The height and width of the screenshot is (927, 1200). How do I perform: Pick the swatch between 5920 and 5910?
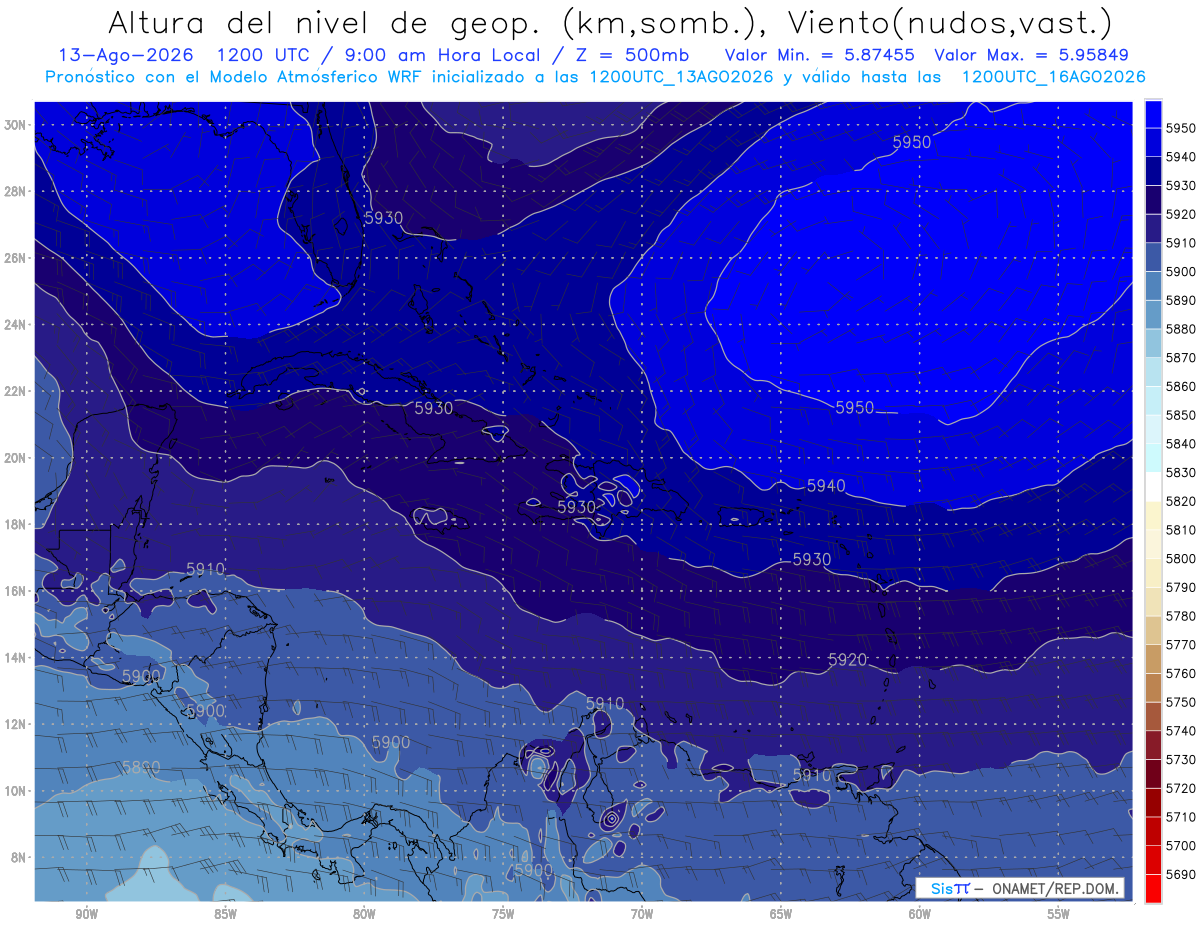click(x=1153, y=228)
